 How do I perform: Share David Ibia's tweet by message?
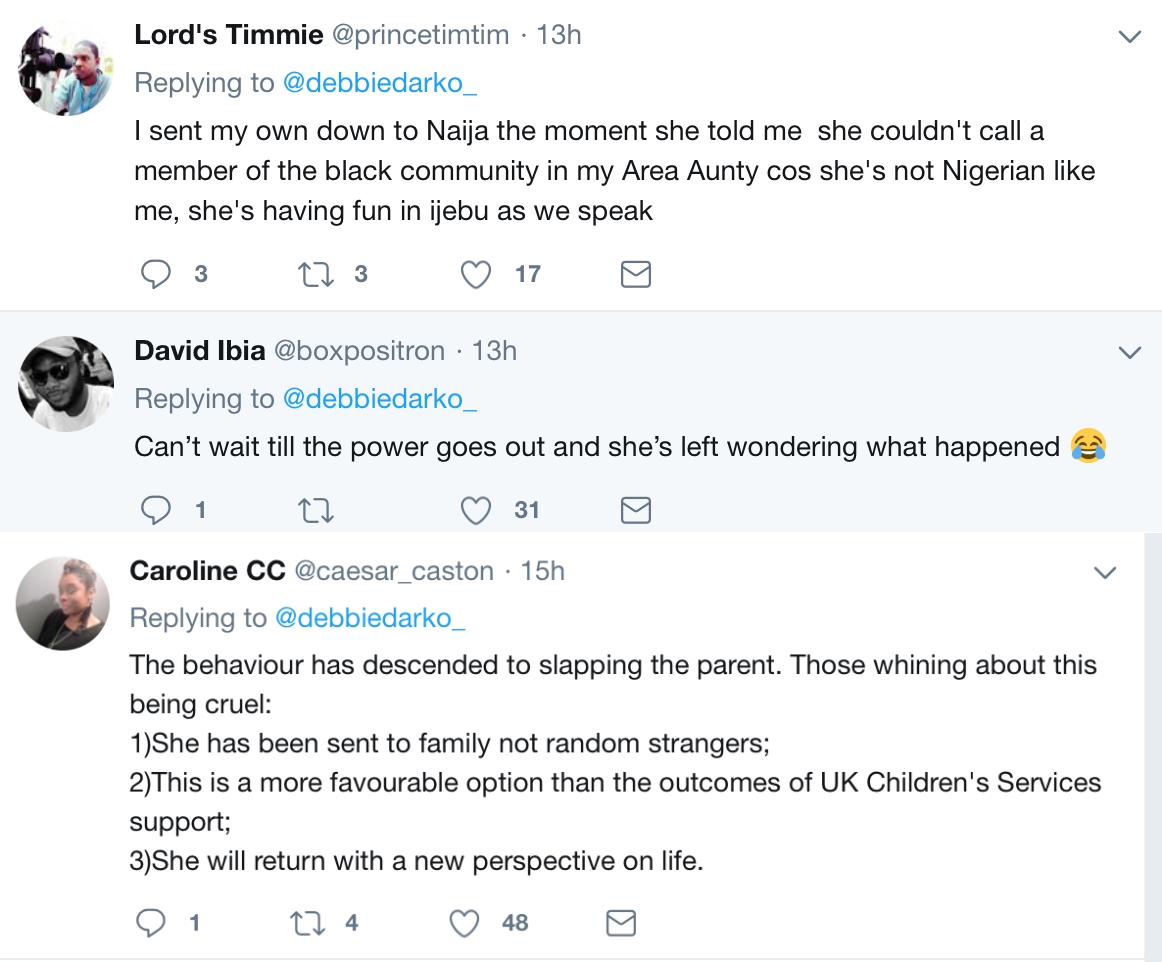[636, 511]
